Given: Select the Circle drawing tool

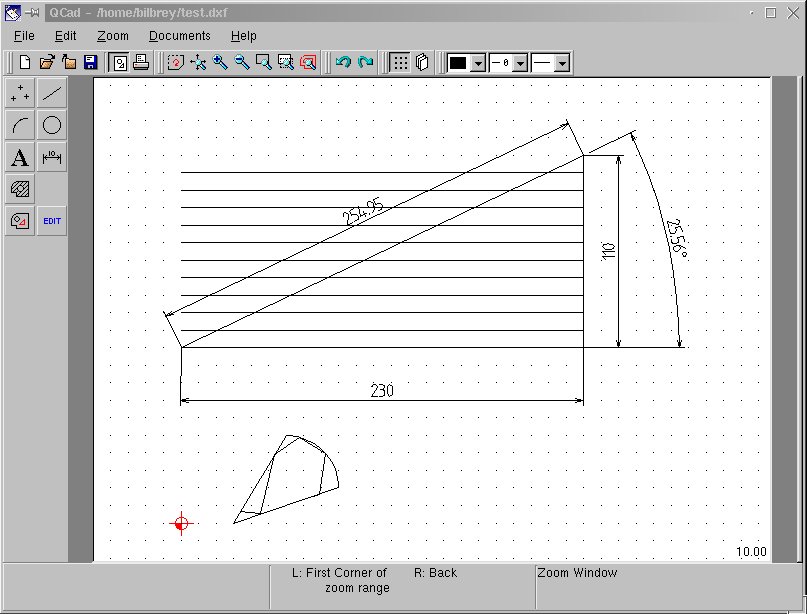Looking at the screenshot, I should [52, 126].
